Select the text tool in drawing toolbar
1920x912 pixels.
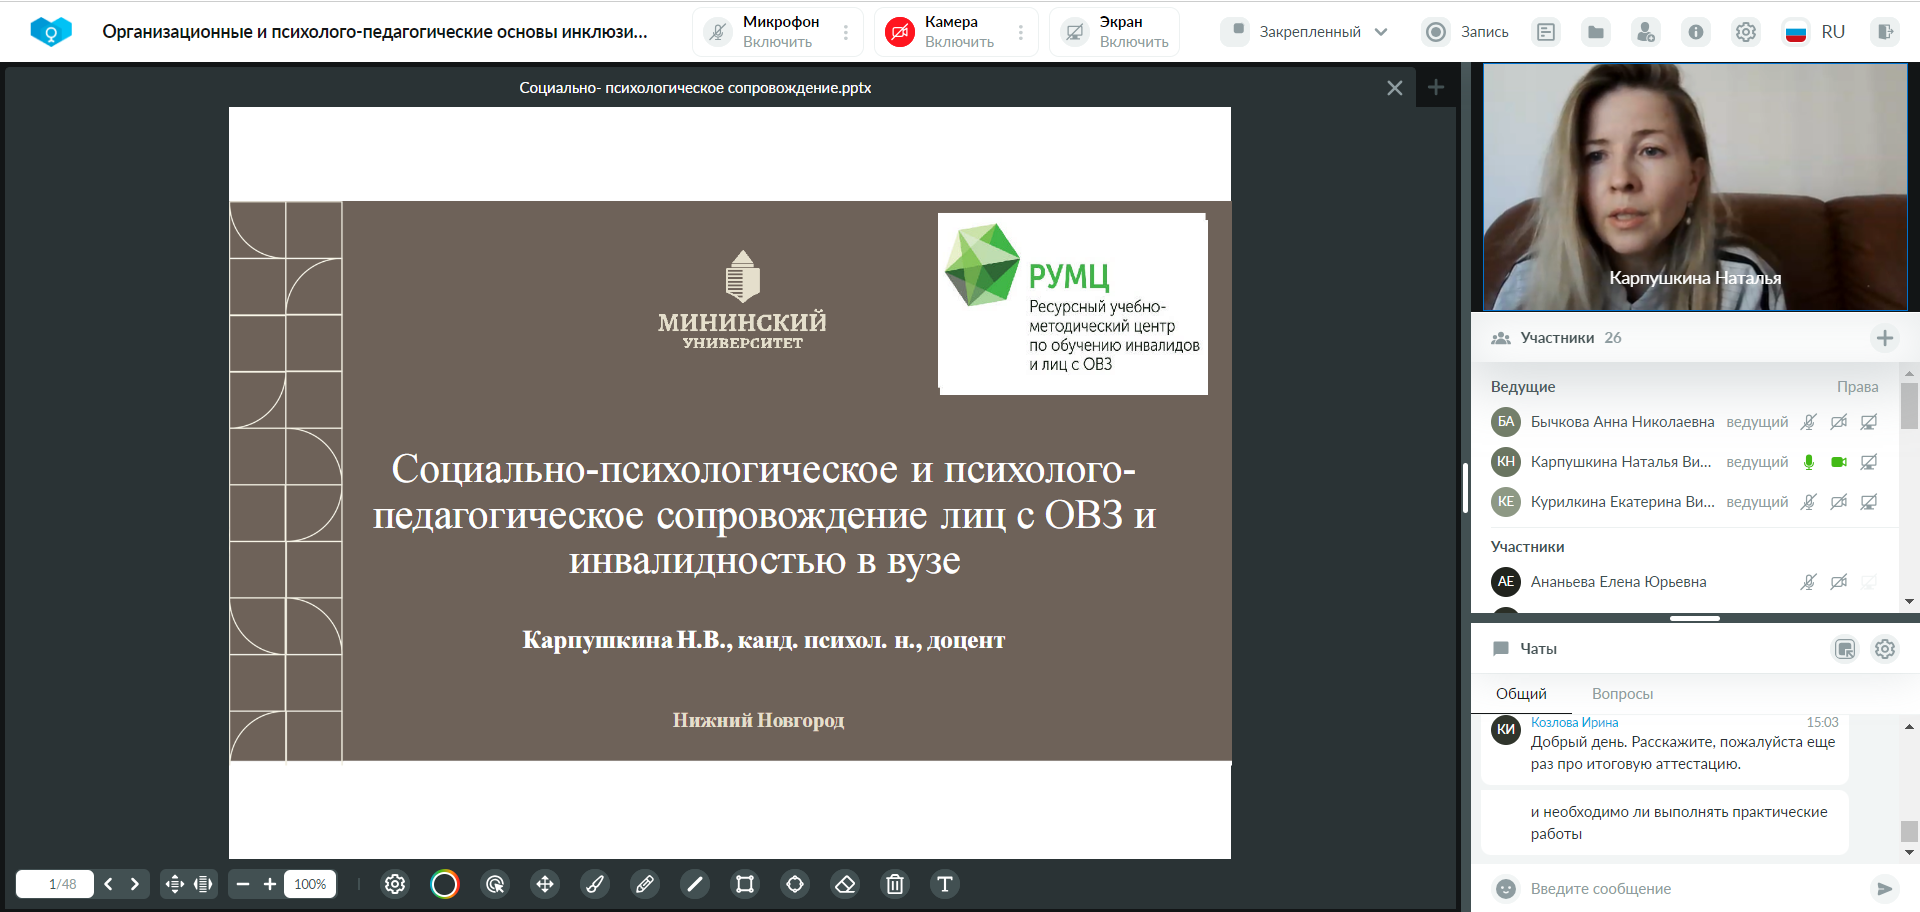point(944,884)
